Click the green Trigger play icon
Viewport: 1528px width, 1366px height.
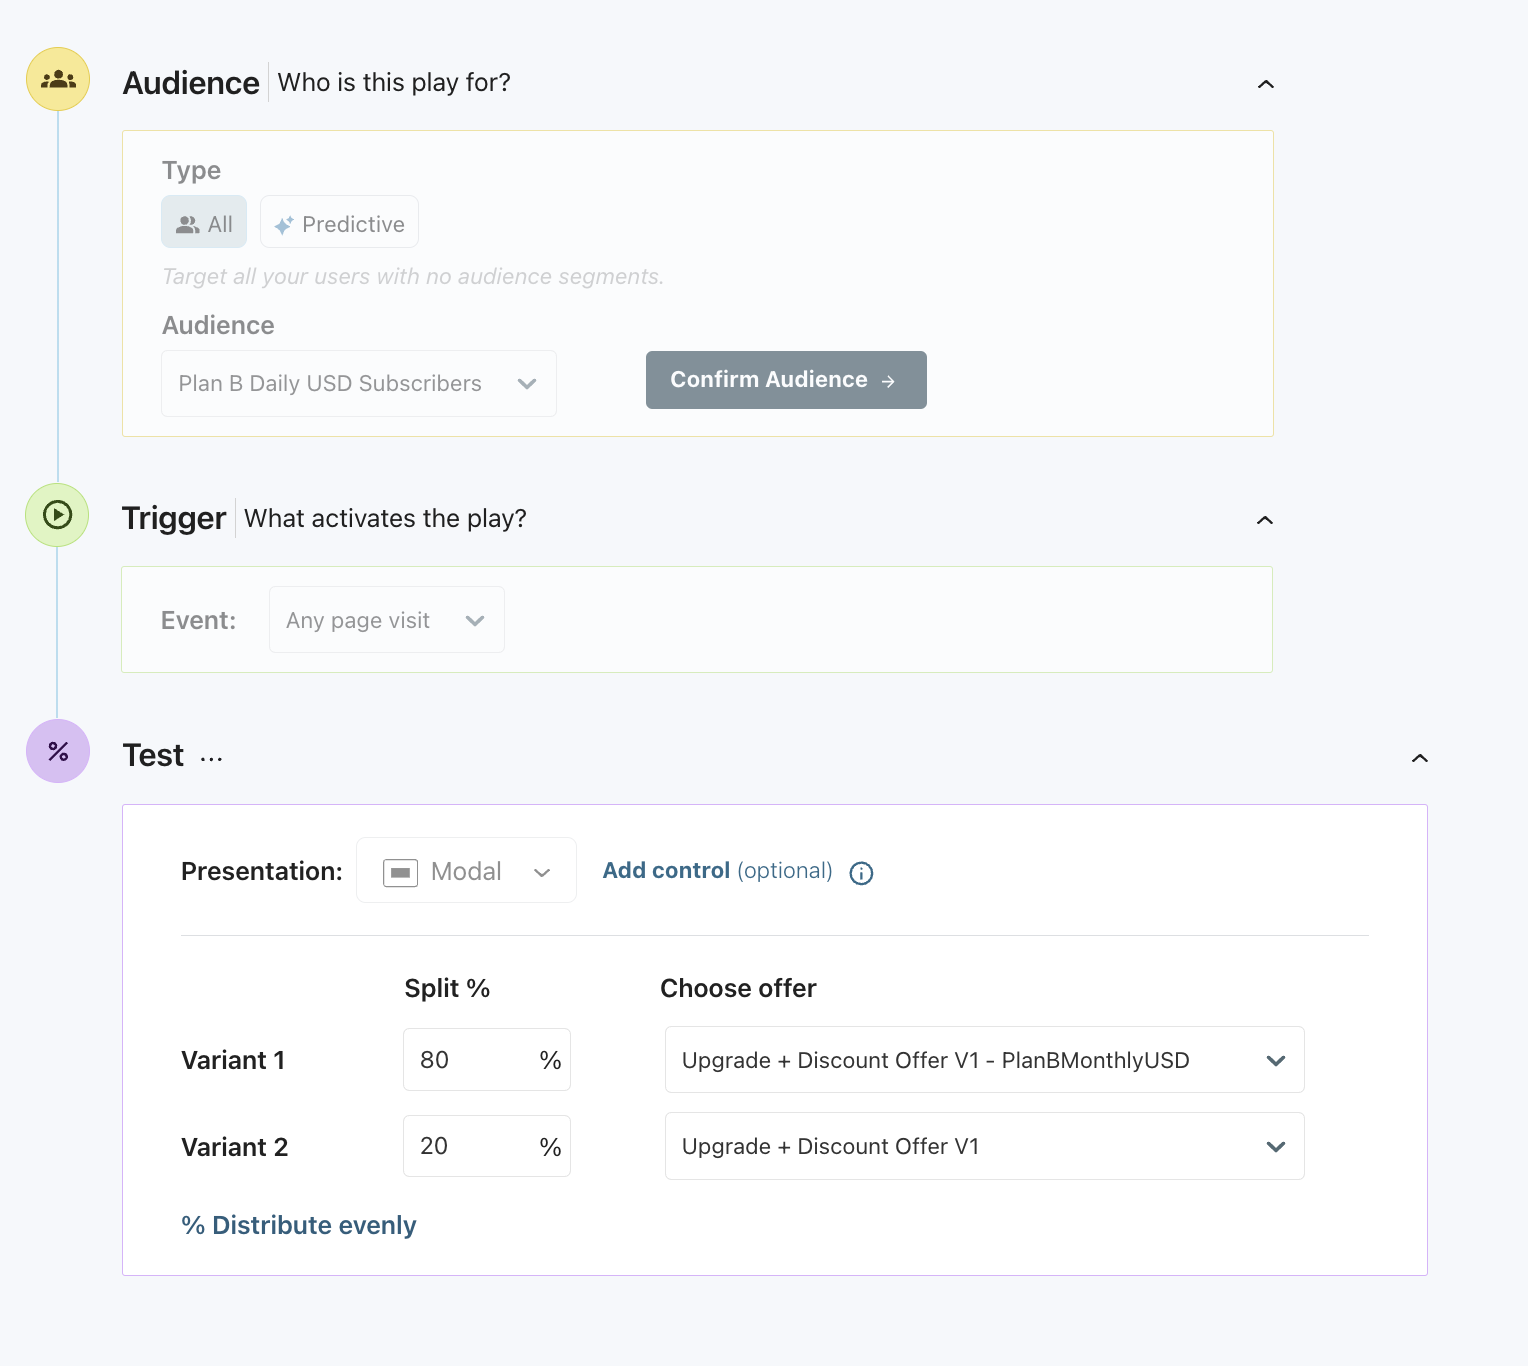[x=57, y=515]
